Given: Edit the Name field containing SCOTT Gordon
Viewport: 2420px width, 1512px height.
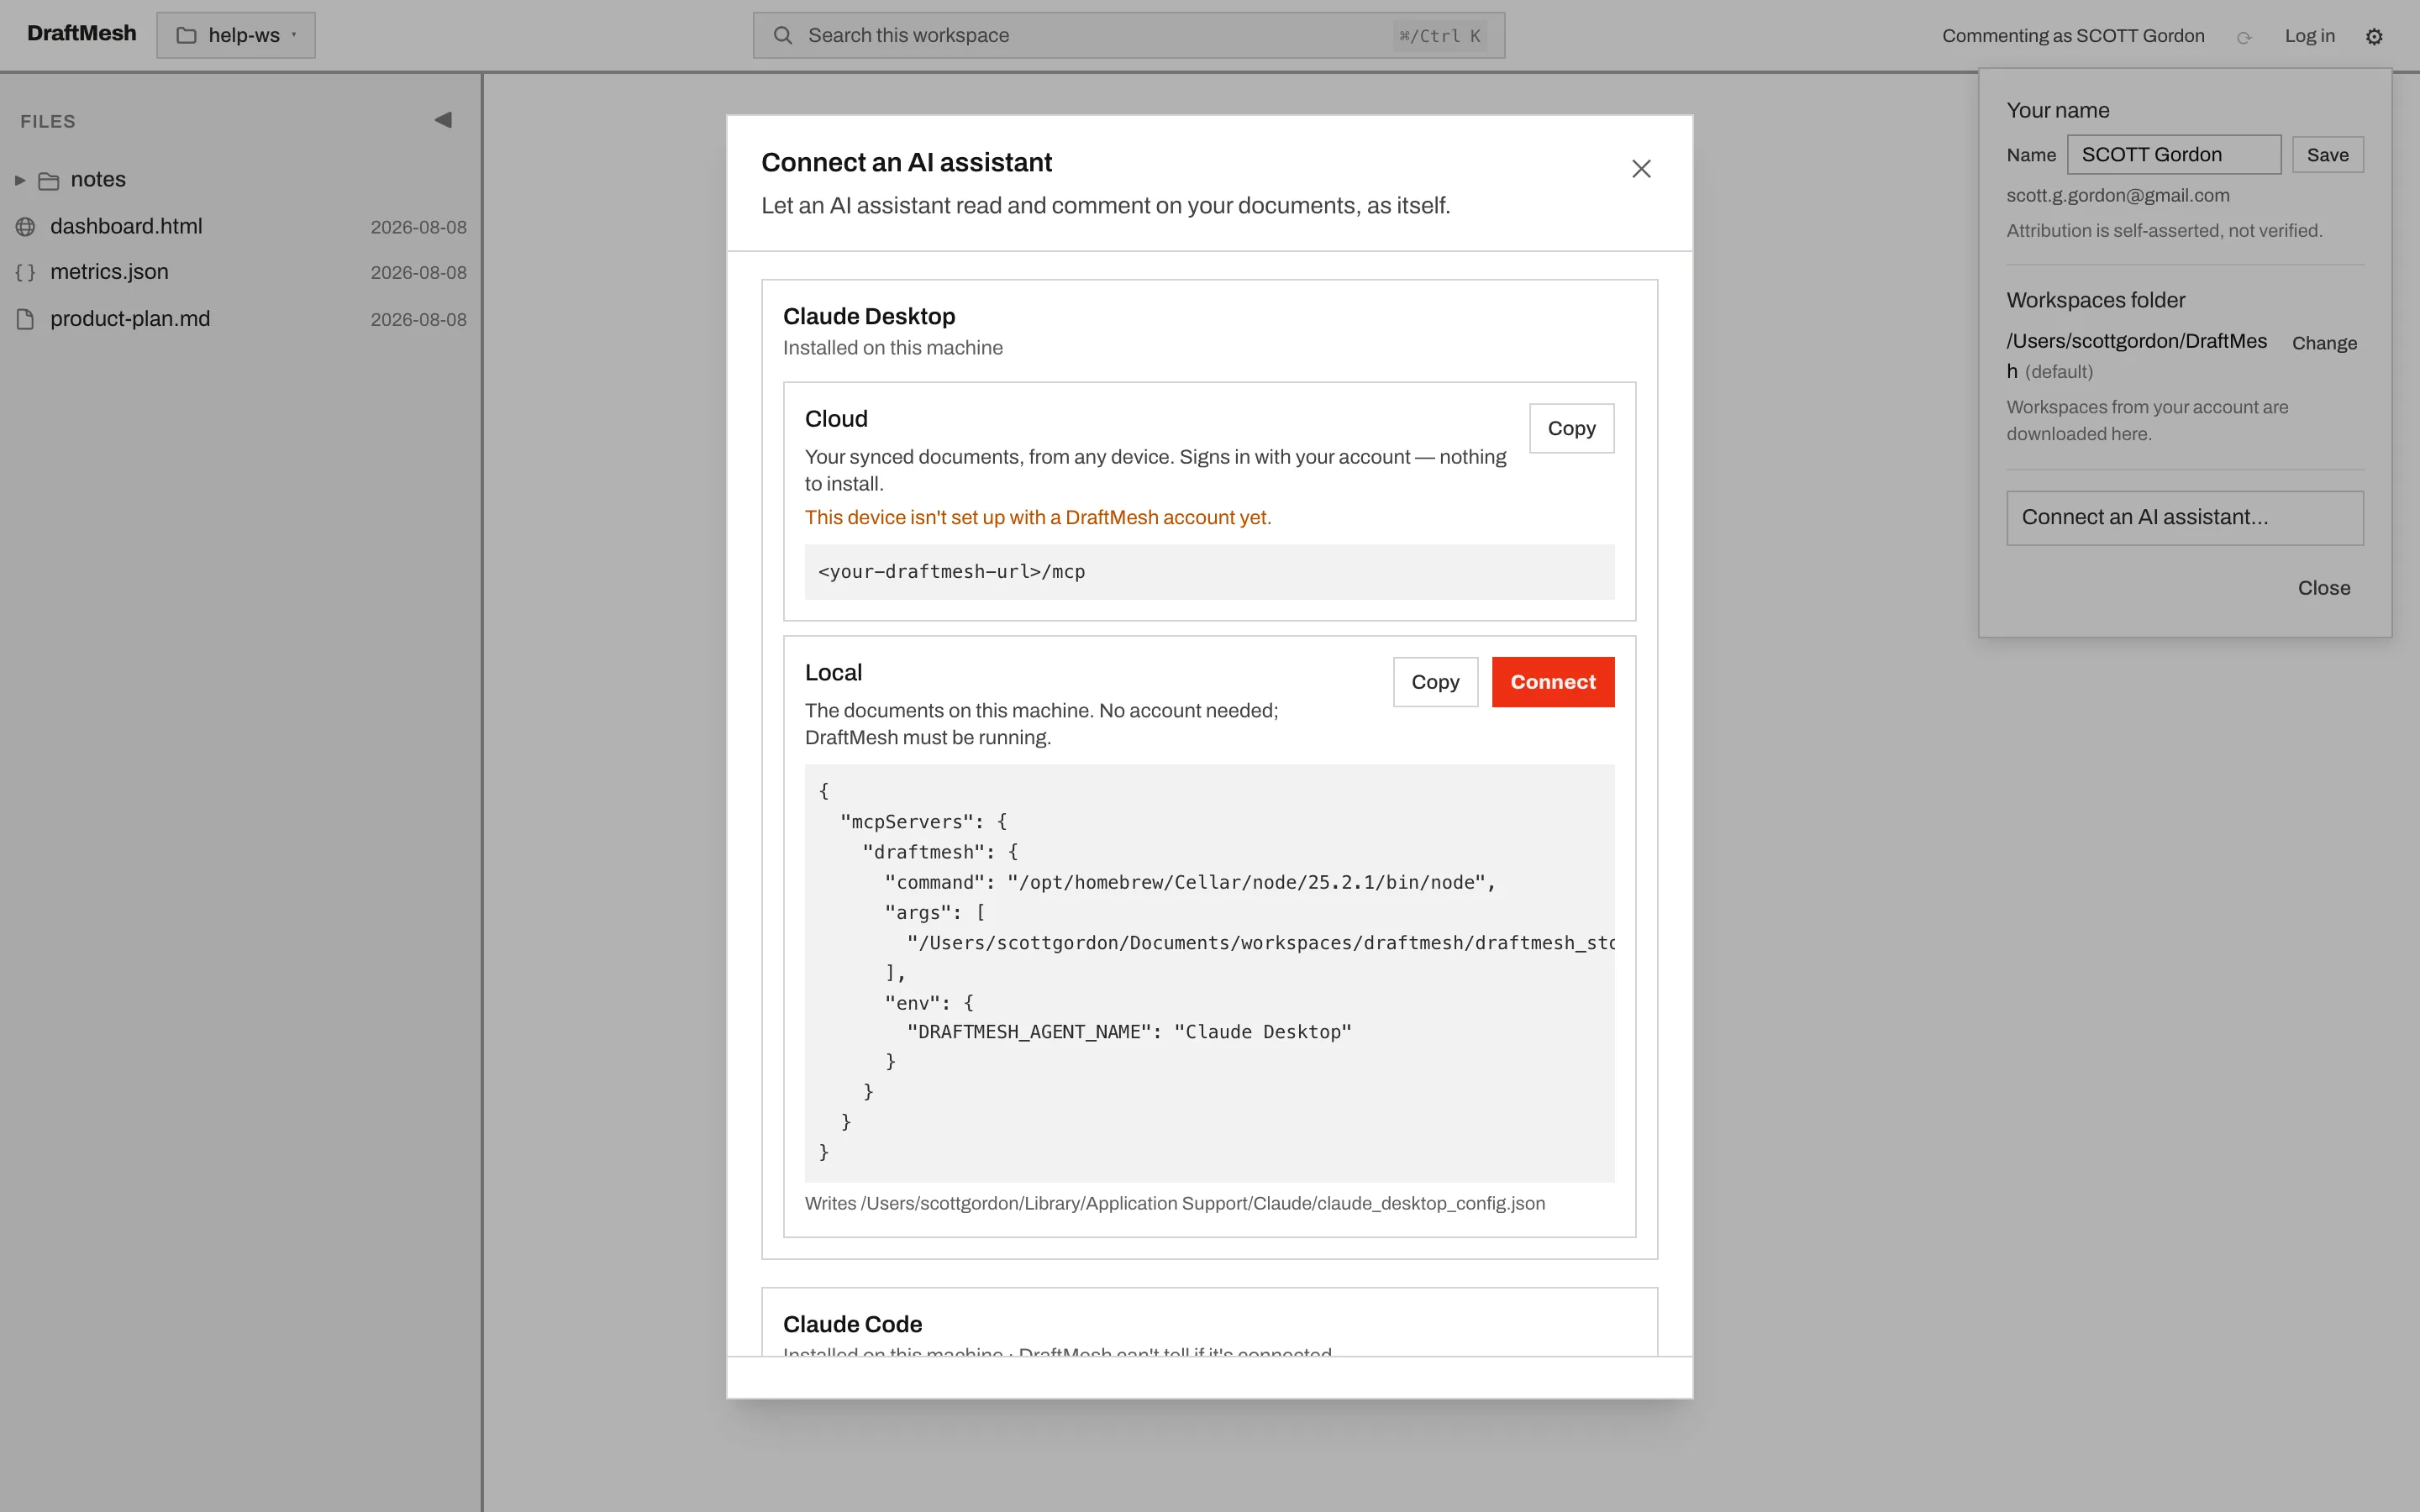Looking at the screenshot, I should (x=2174, y=154).
